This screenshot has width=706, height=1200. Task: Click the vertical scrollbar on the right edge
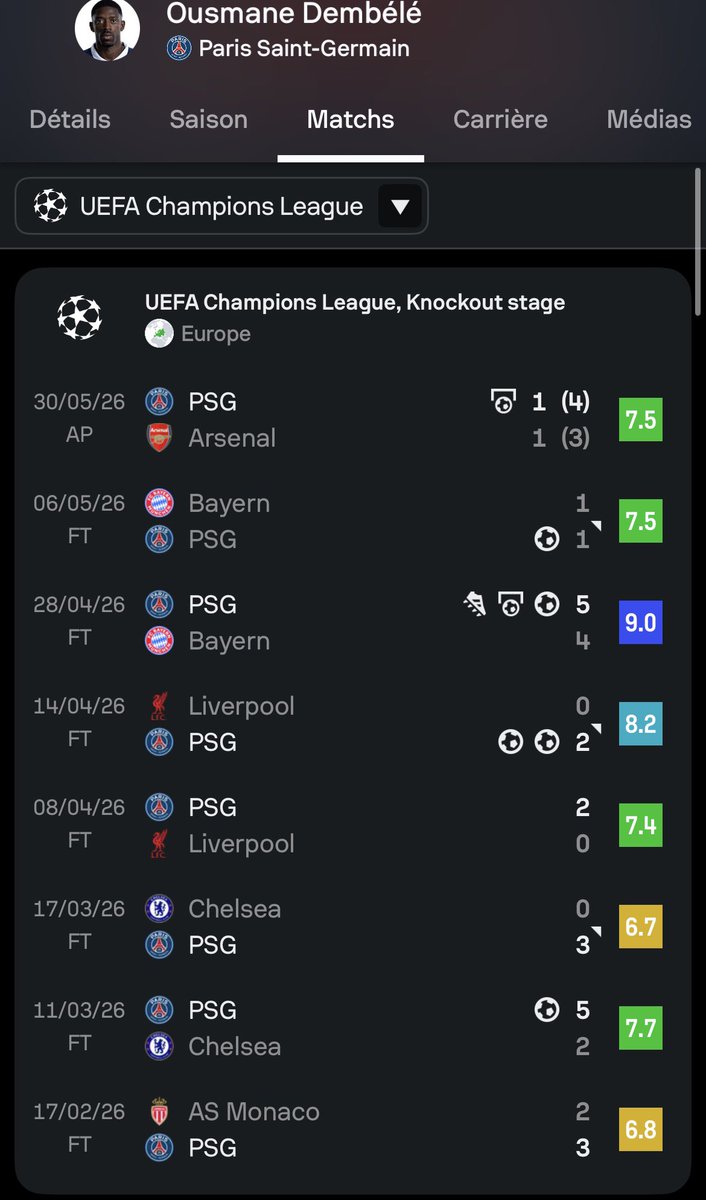tap(698, 240)
